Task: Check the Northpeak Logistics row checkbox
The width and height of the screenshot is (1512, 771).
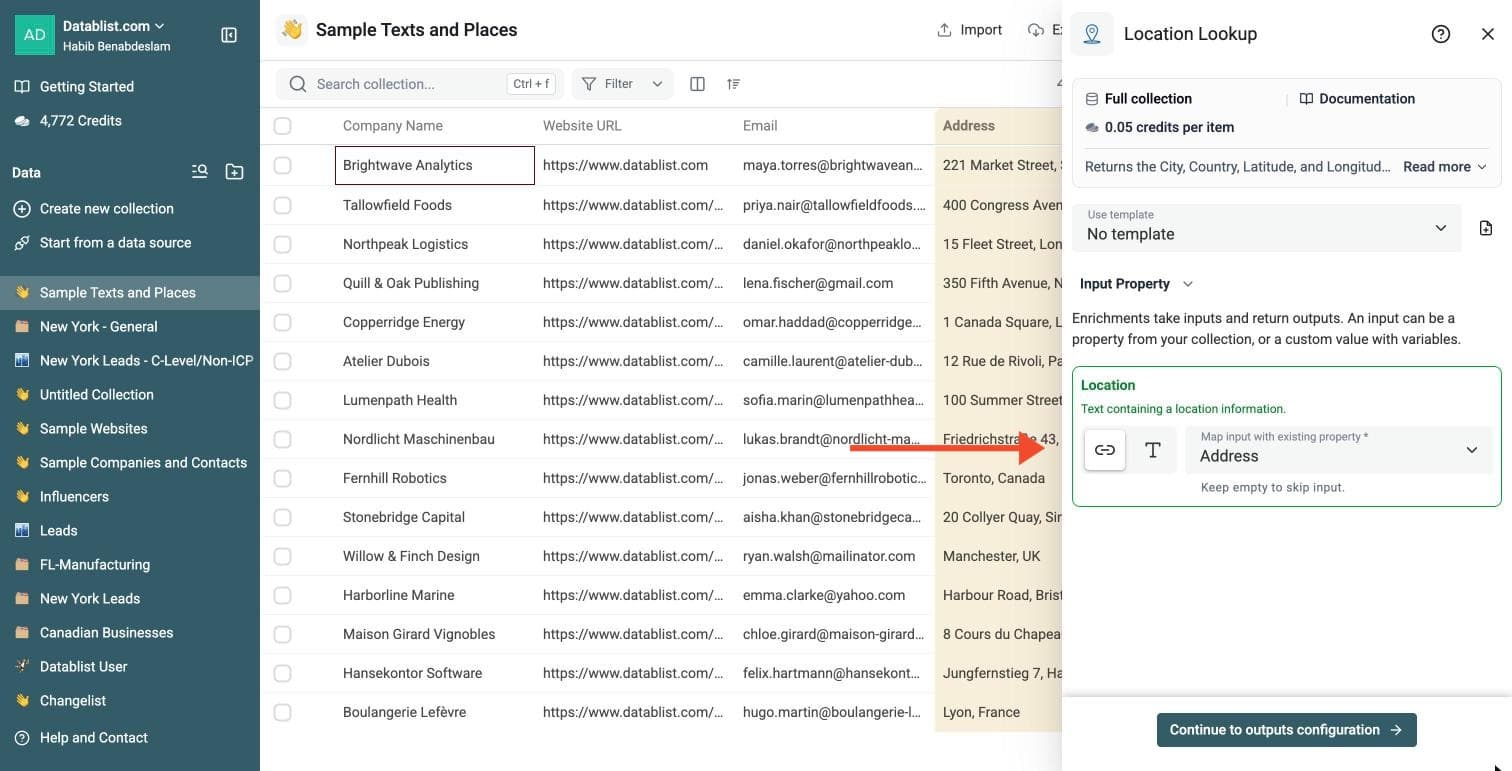Action: [283, 244]
